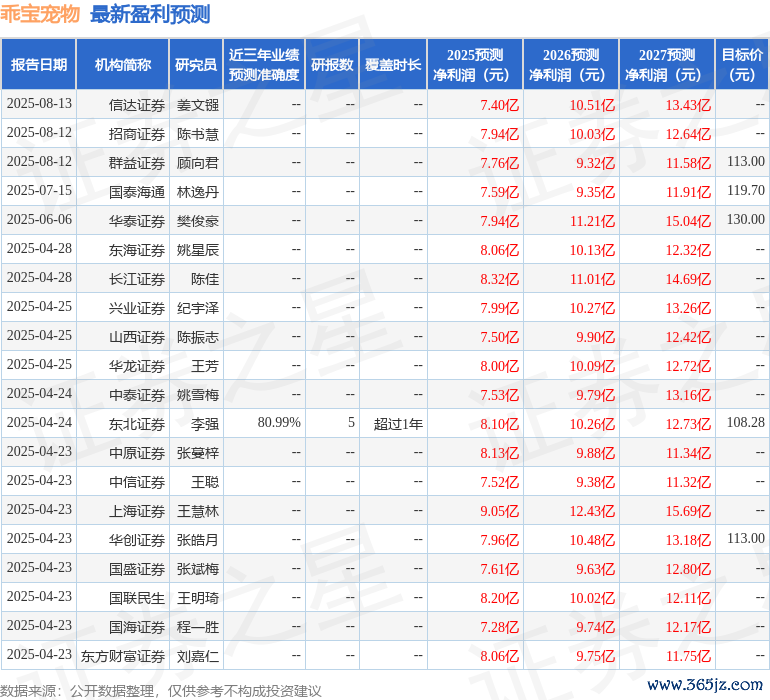Click the 2025-06-06 date cell
The width and height of the screenshot is (770, 700).
[39, 220]
